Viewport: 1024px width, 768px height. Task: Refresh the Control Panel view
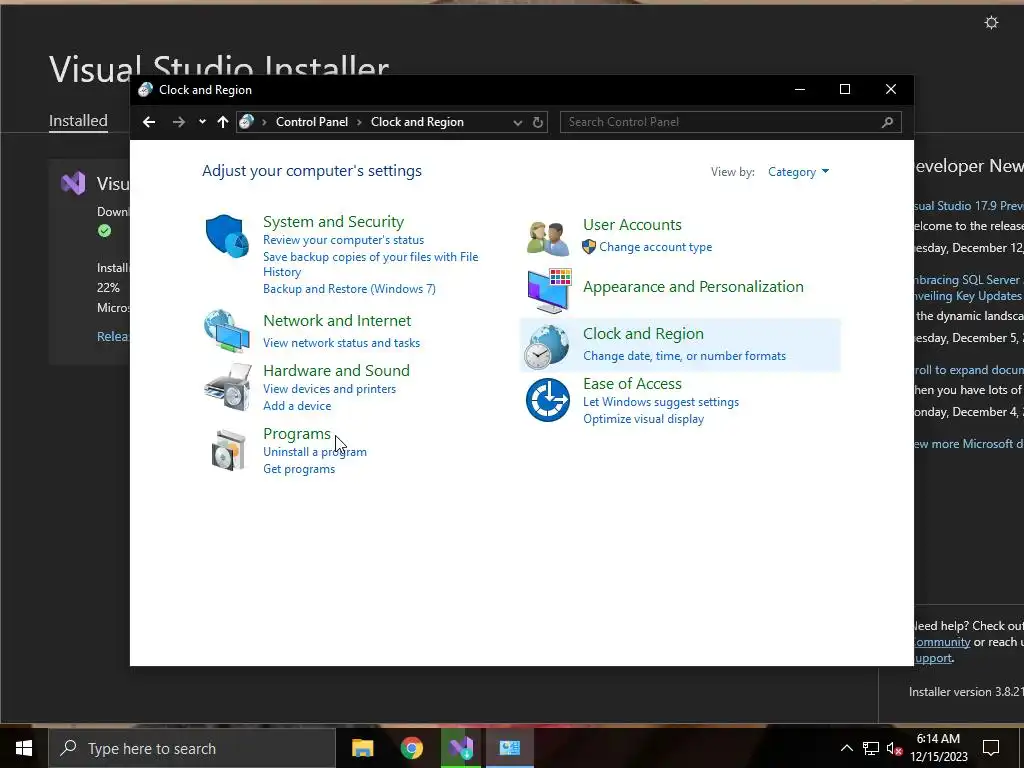[x=537, y=122]
